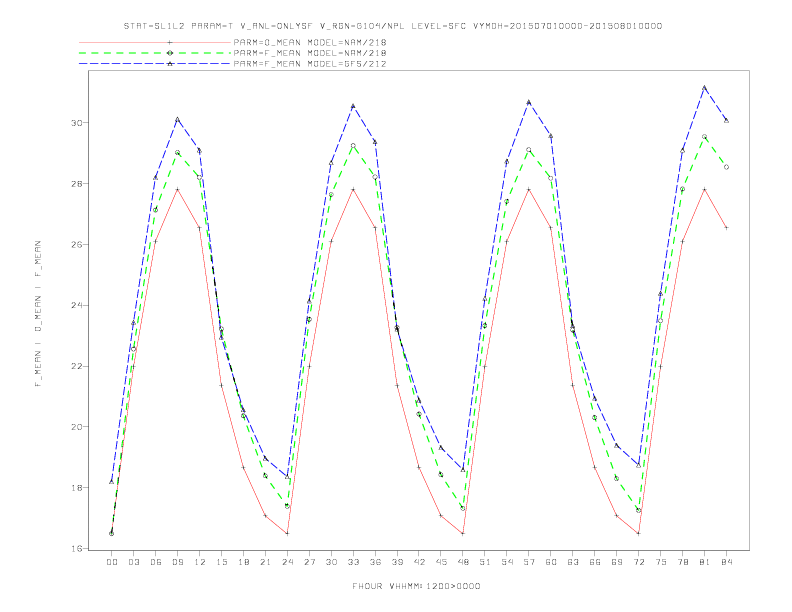Click blue GFS triangle marker at hour 33 peak
Image resolution: width=792 pixels, height=612 pixels.
(353, 106)
